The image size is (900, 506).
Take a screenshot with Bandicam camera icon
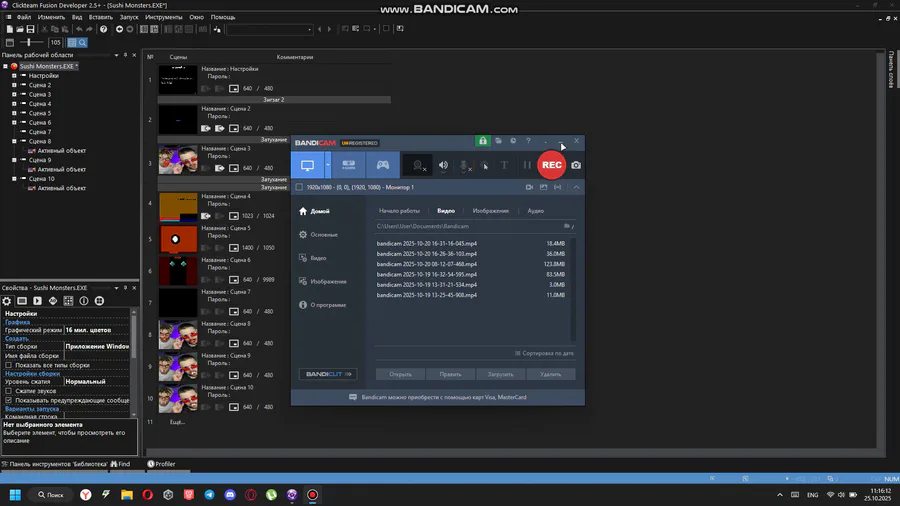click(576, 165)
